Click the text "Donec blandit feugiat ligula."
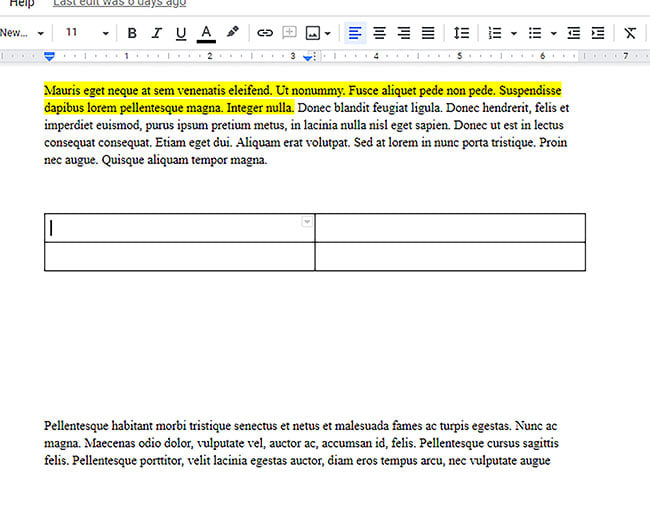Viewport: 650px width, 507px height. [x=370, y=108]
